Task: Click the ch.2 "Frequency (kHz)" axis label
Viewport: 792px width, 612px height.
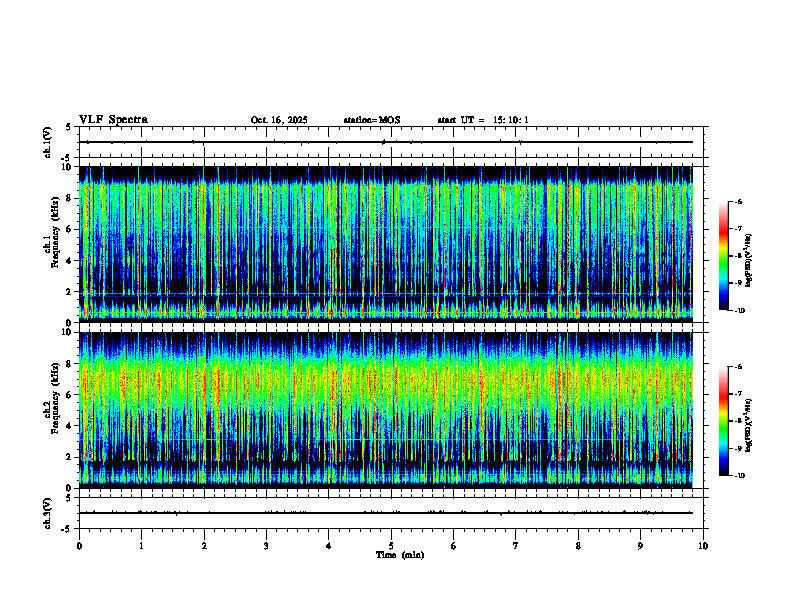Action: point(55,398)
